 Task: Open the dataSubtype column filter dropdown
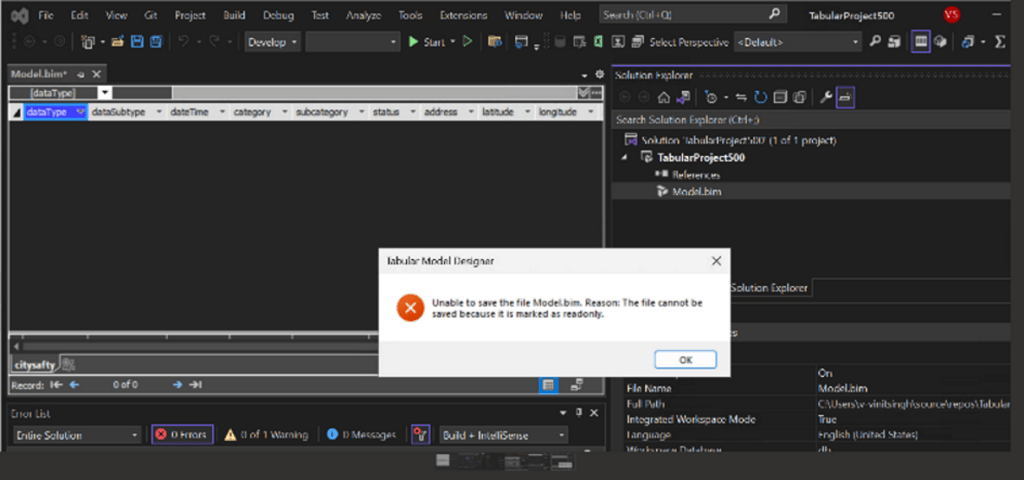159,112
